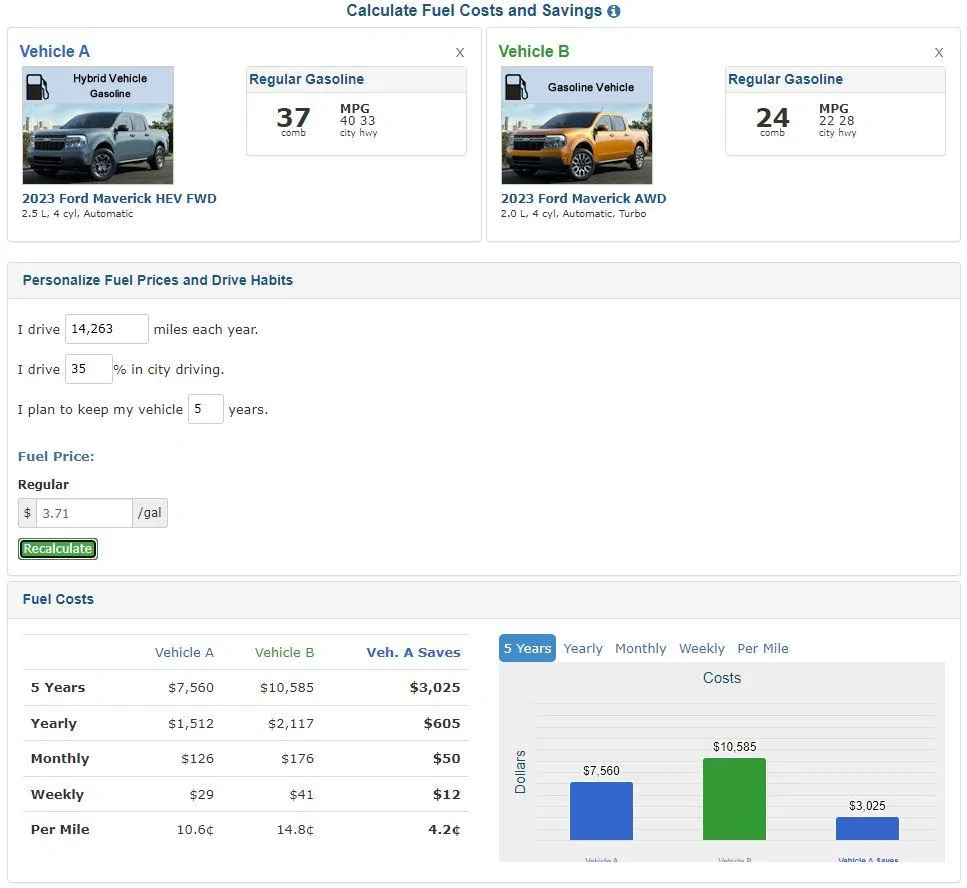Click the $605 yearly savings cell

point(442,723)
